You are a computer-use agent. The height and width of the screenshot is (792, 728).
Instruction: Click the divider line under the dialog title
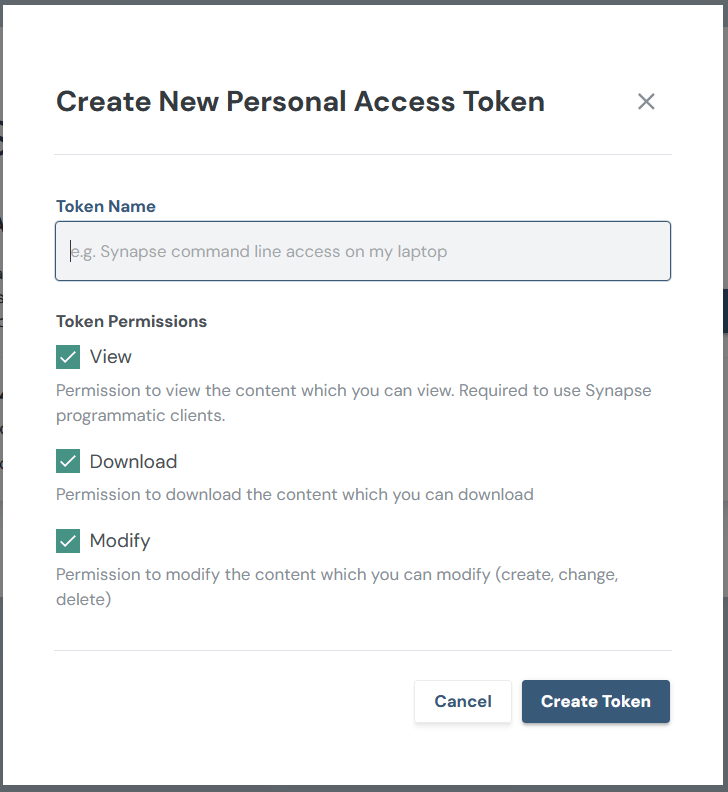click(362, 154)
